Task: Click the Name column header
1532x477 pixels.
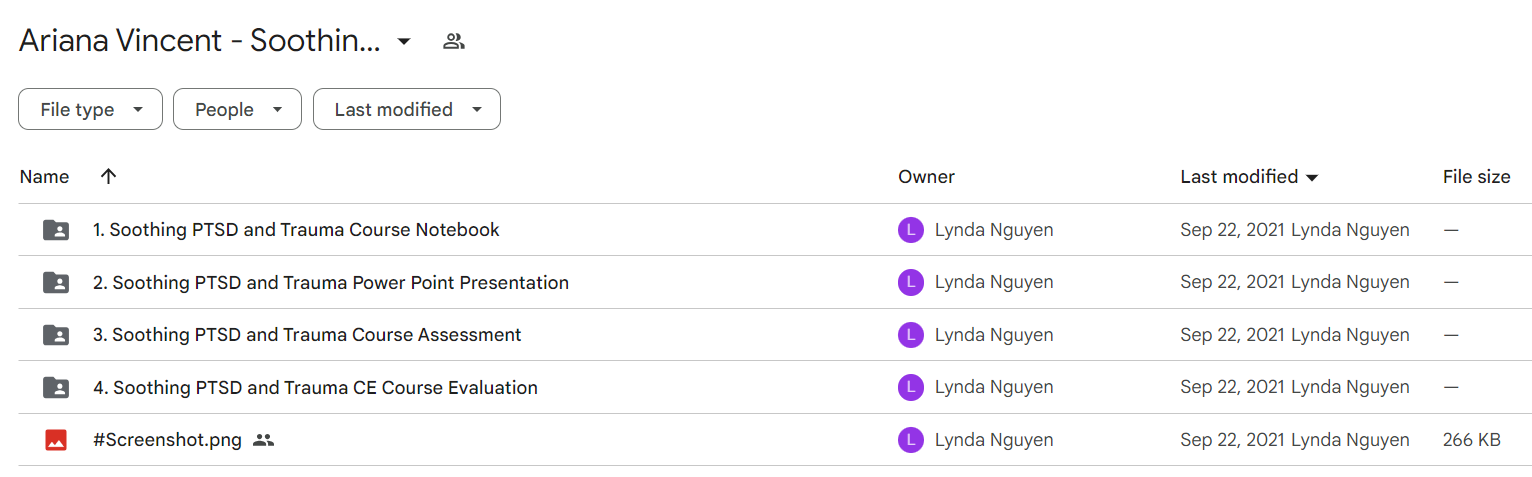Action: pyautogui.click(x=44, y=177)
